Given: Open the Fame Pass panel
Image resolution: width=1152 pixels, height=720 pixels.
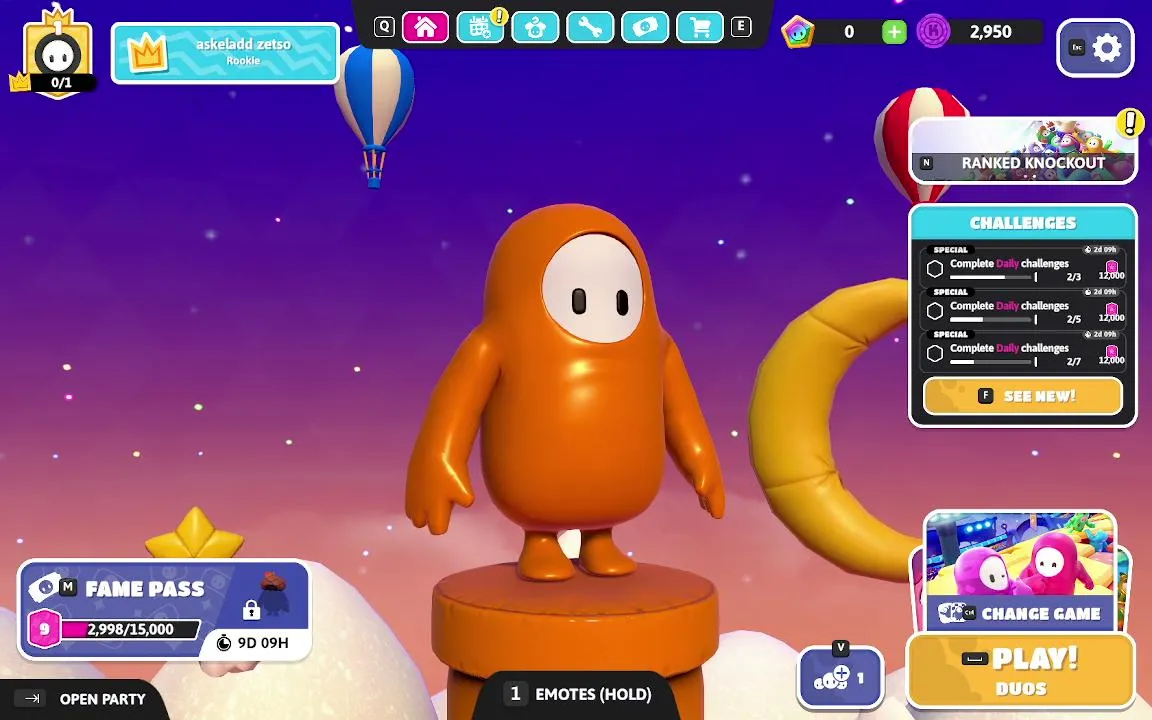Looking at the screenshot, I should [x=164, y=609].
